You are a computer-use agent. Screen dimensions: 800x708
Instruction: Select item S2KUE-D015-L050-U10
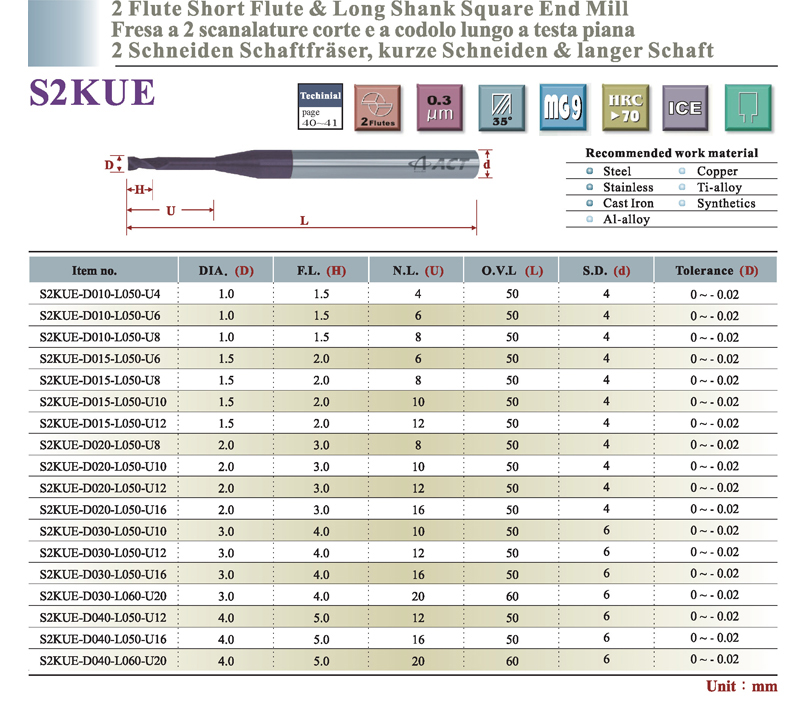[103, 402]
